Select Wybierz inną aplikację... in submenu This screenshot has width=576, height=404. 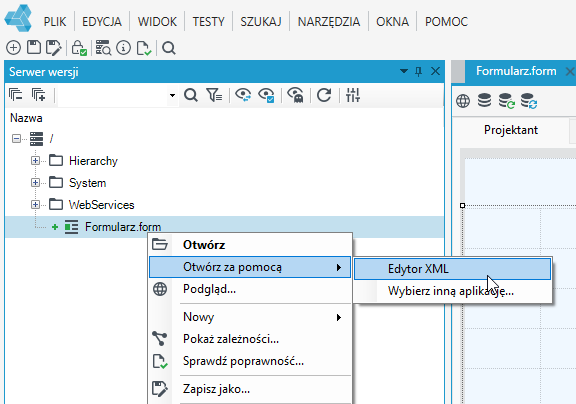point(453,291)
